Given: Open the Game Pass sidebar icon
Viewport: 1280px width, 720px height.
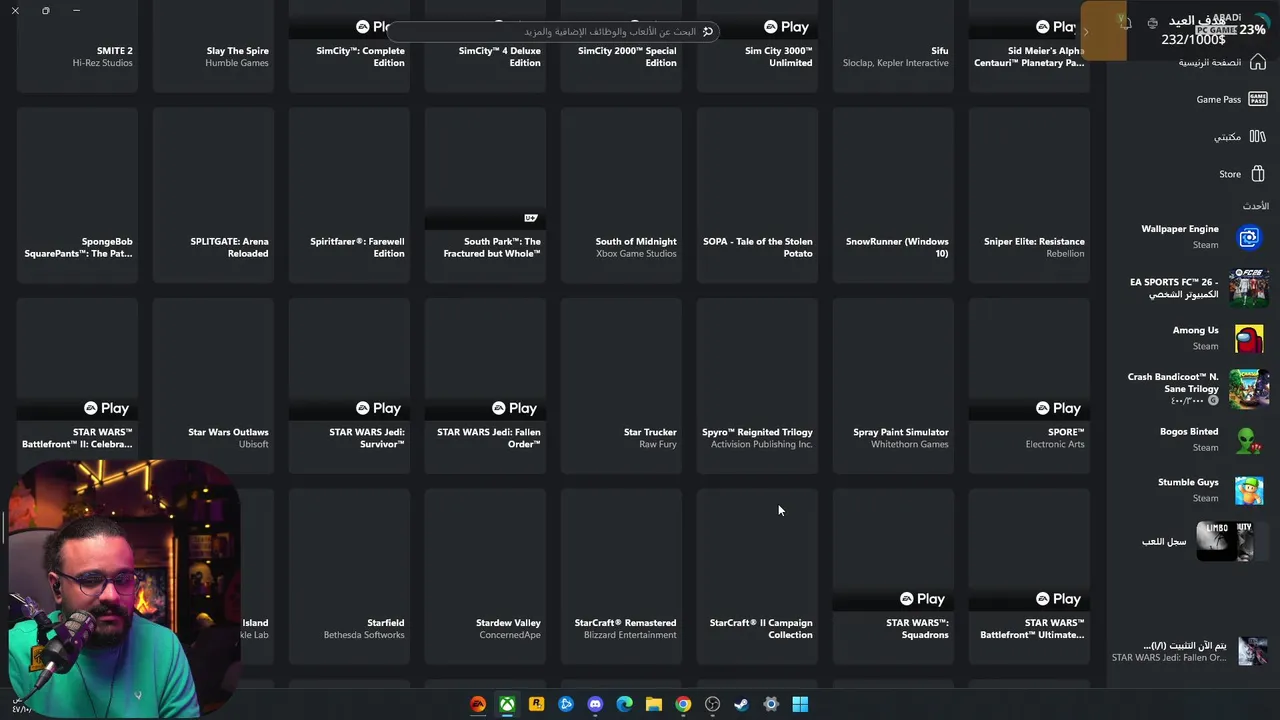Looking at the screenshot, I should pos(1258,99).
